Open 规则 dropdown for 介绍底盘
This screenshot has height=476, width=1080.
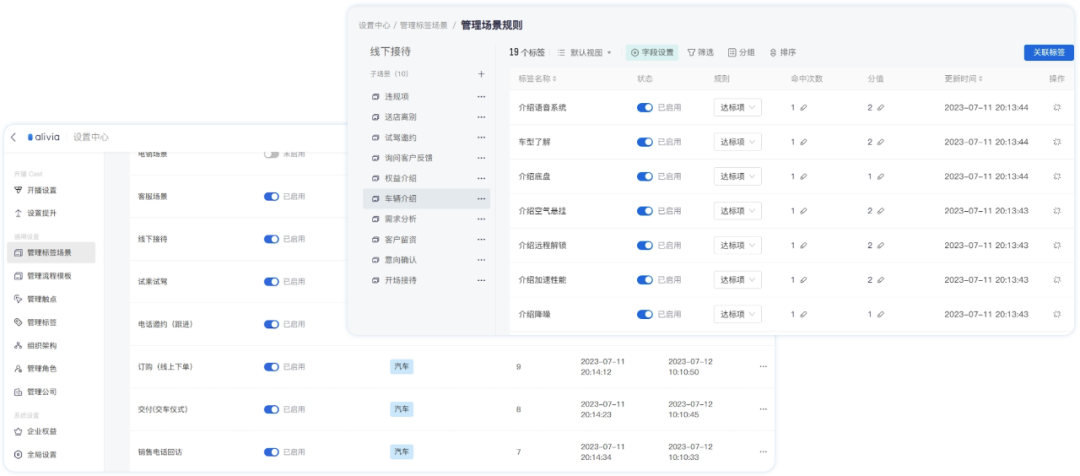coord(738,176)
